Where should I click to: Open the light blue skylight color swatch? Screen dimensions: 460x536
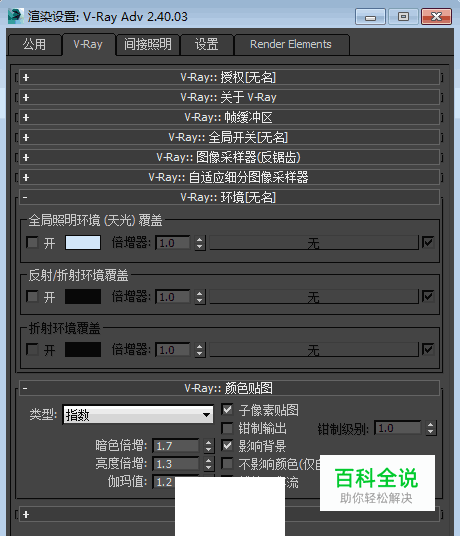pyautogui.click(x=83, y=242)
